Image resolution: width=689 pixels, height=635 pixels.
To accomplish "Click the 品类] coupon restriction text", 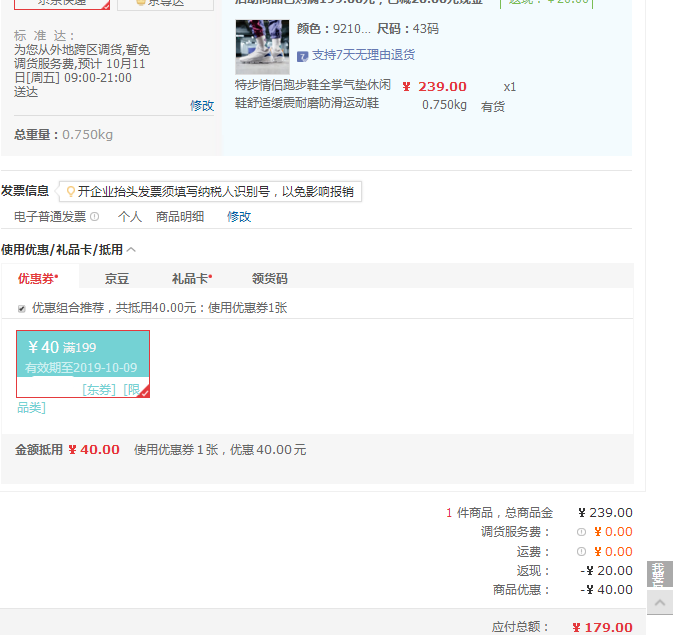I will pos(31,408).
